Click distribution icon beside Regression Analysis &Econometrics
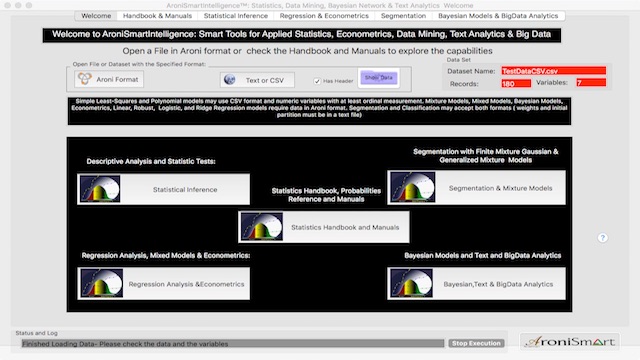 (101, 283)
